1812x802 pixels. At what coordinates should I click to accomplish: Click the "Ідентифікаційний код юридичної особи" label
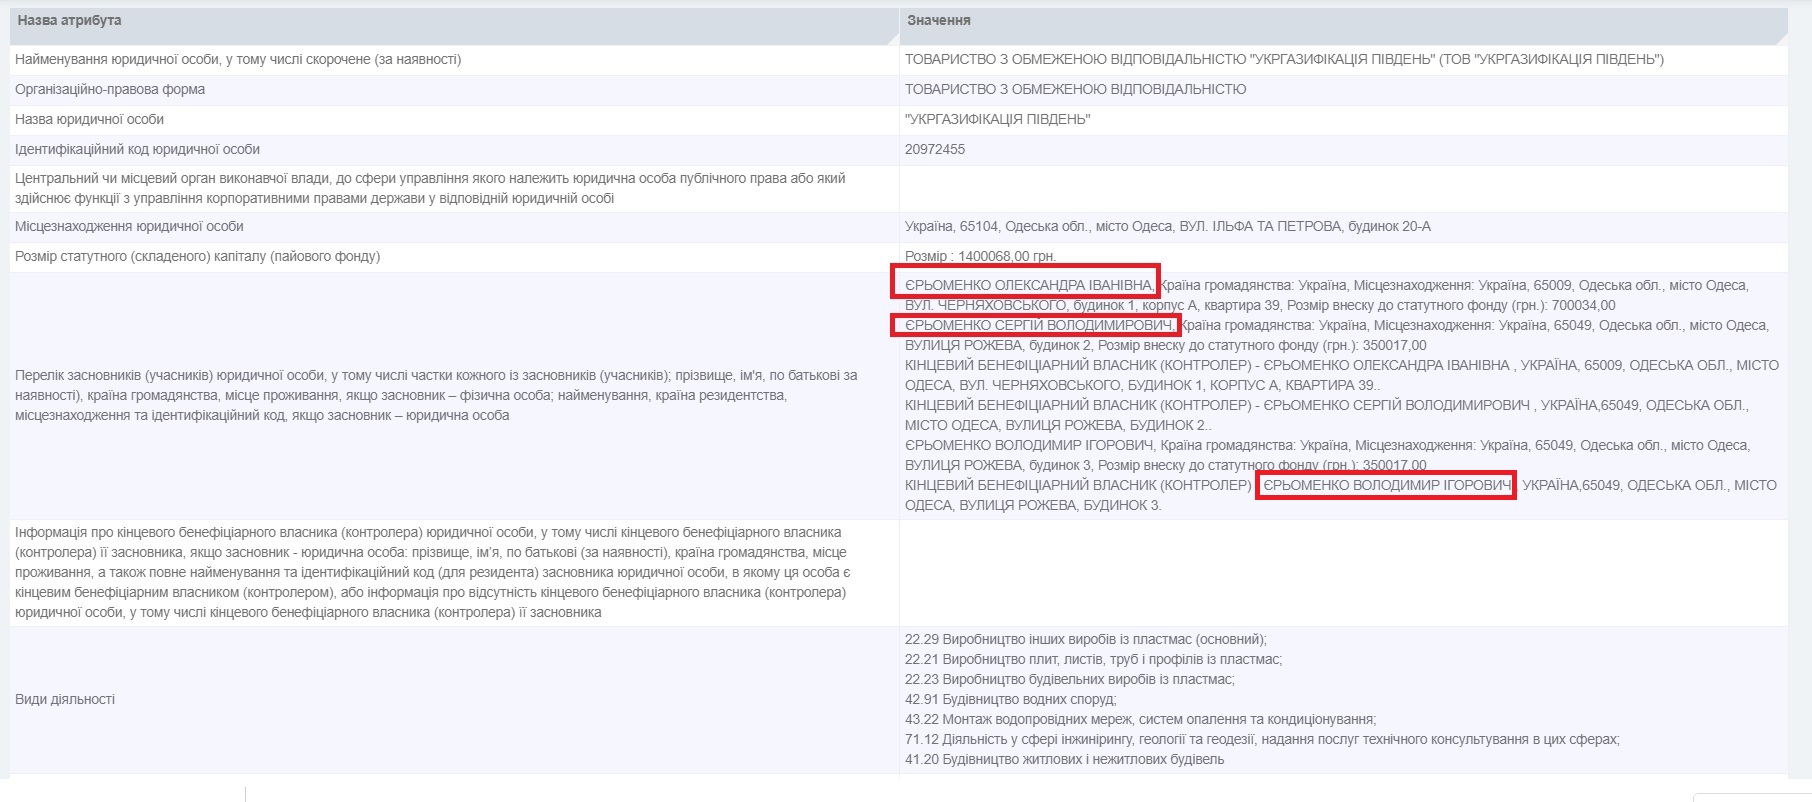137,149
